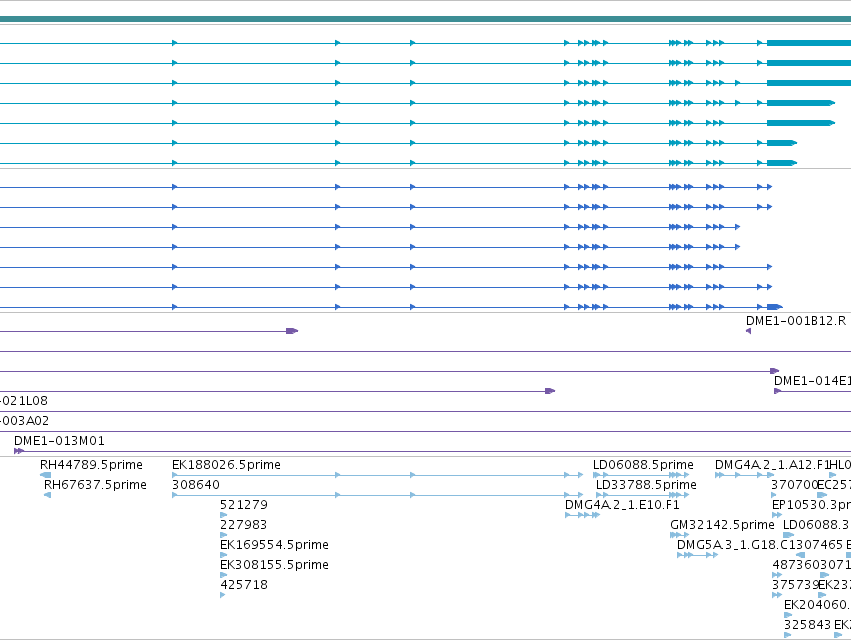Select the EK188026.5prime EST label

226,465
